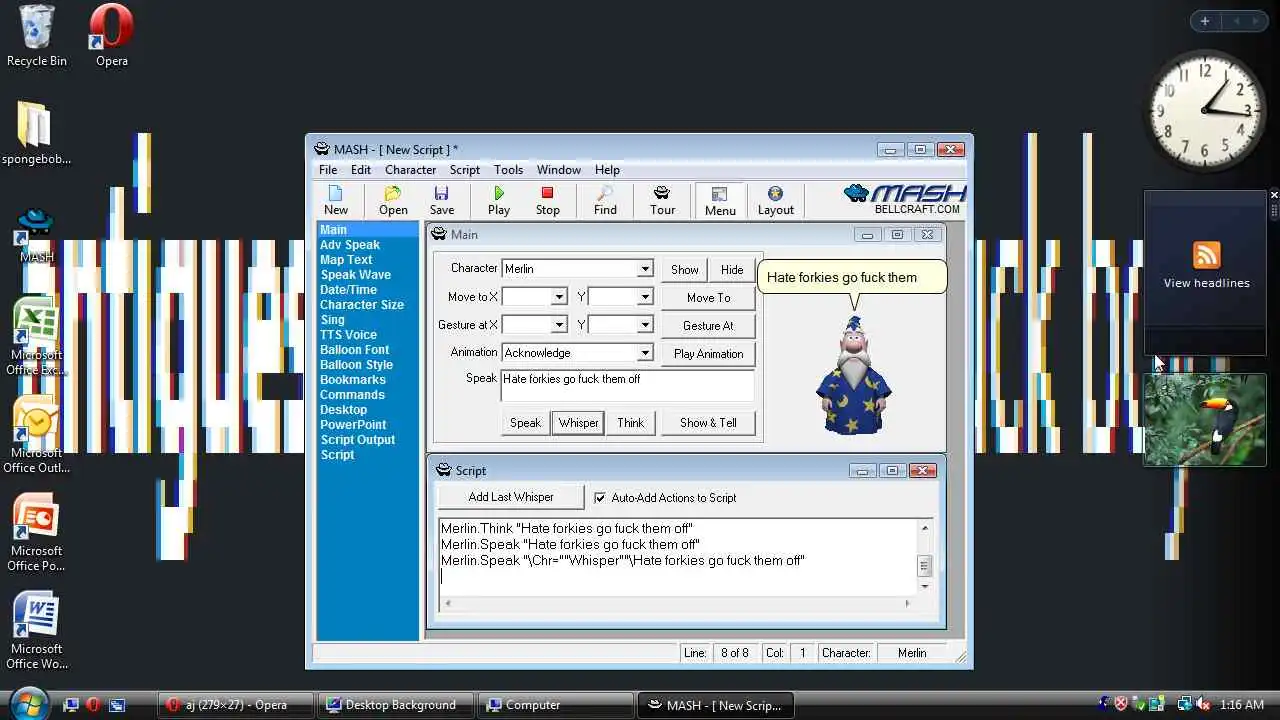Click the Show character button
The width and height of the screenshot is (1280, 720).
(x=685, y=270)
